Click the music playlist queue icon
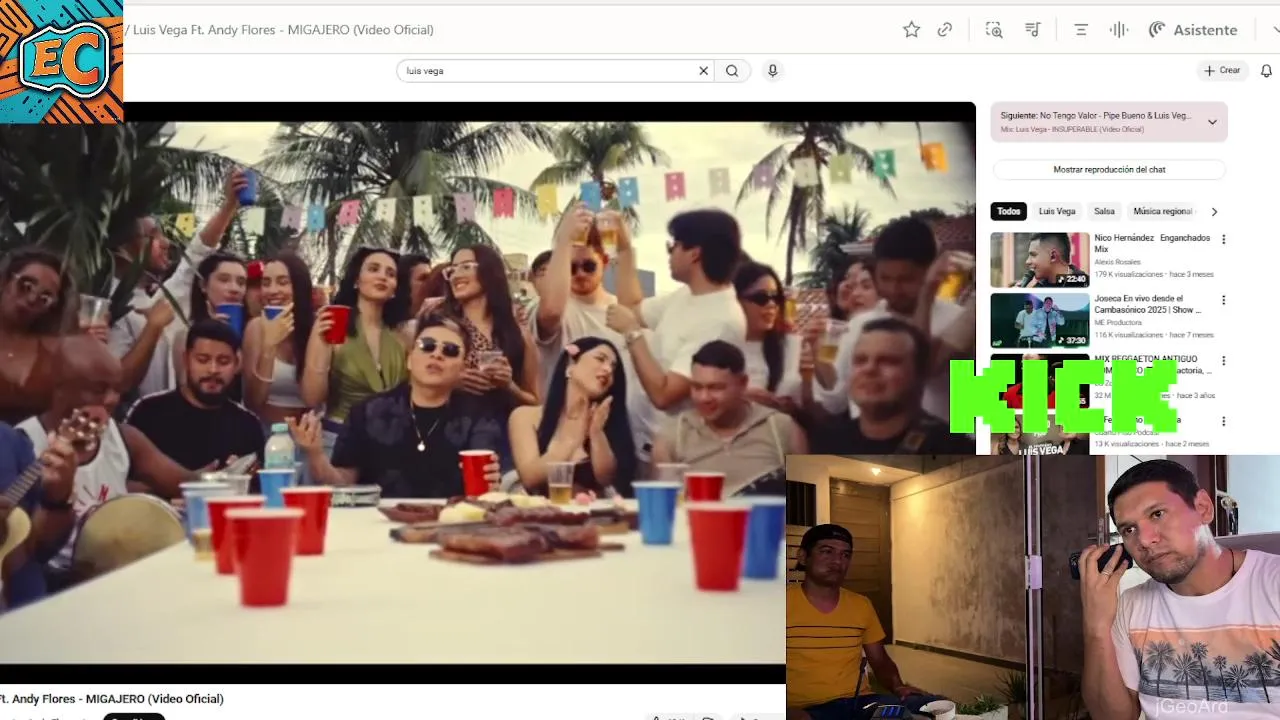Image resolution: width=1280 pixels, height=720 pixels. click(1033, 30)
